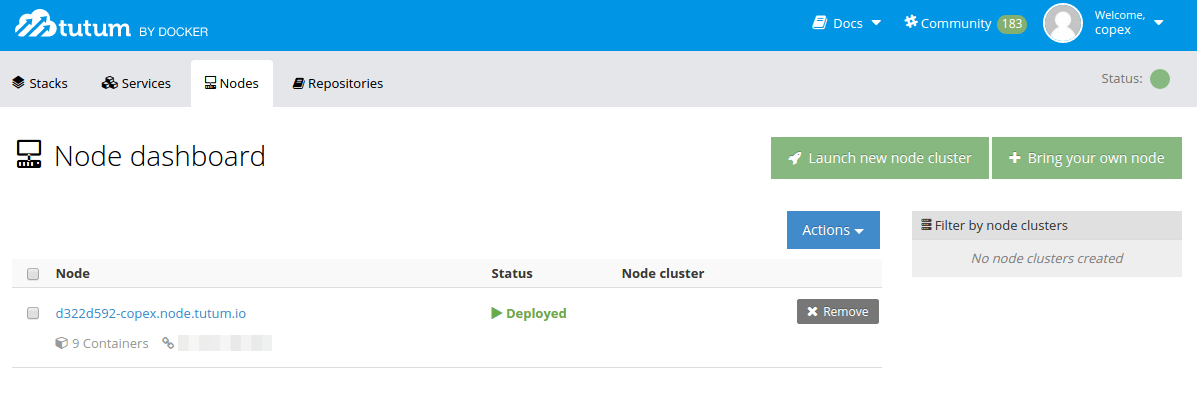The width and height of the screenshot is (1197, 395).
Task: Click the Node cluster column header
Action: pos(663,274)
